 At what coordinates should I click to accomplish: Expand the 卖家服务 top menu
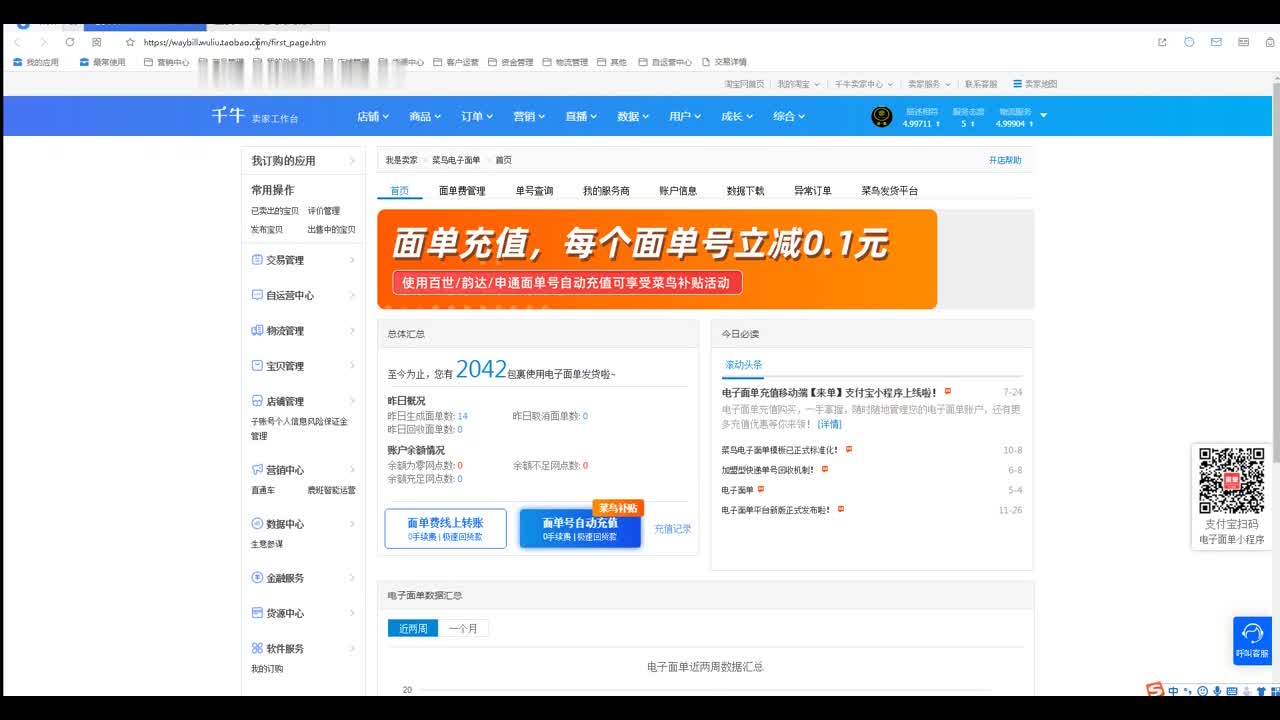(x=928, y=84)
